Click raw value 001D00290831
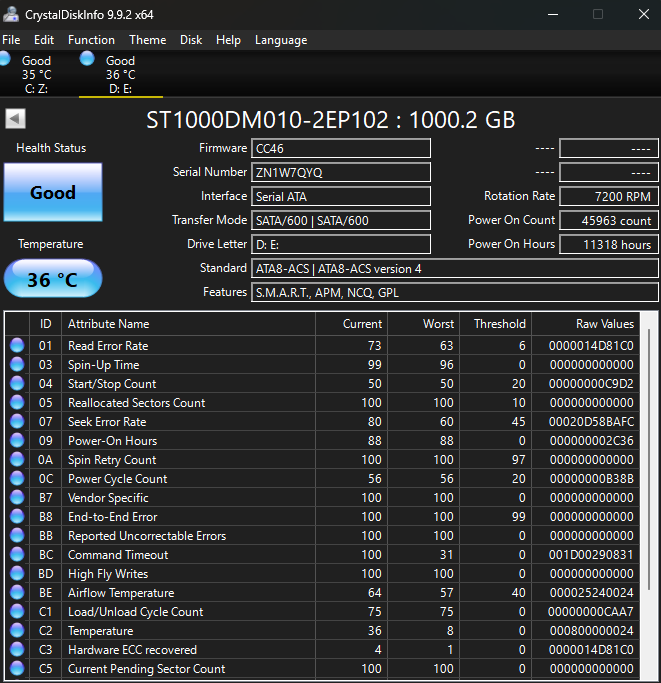 [x=591, y=555]
